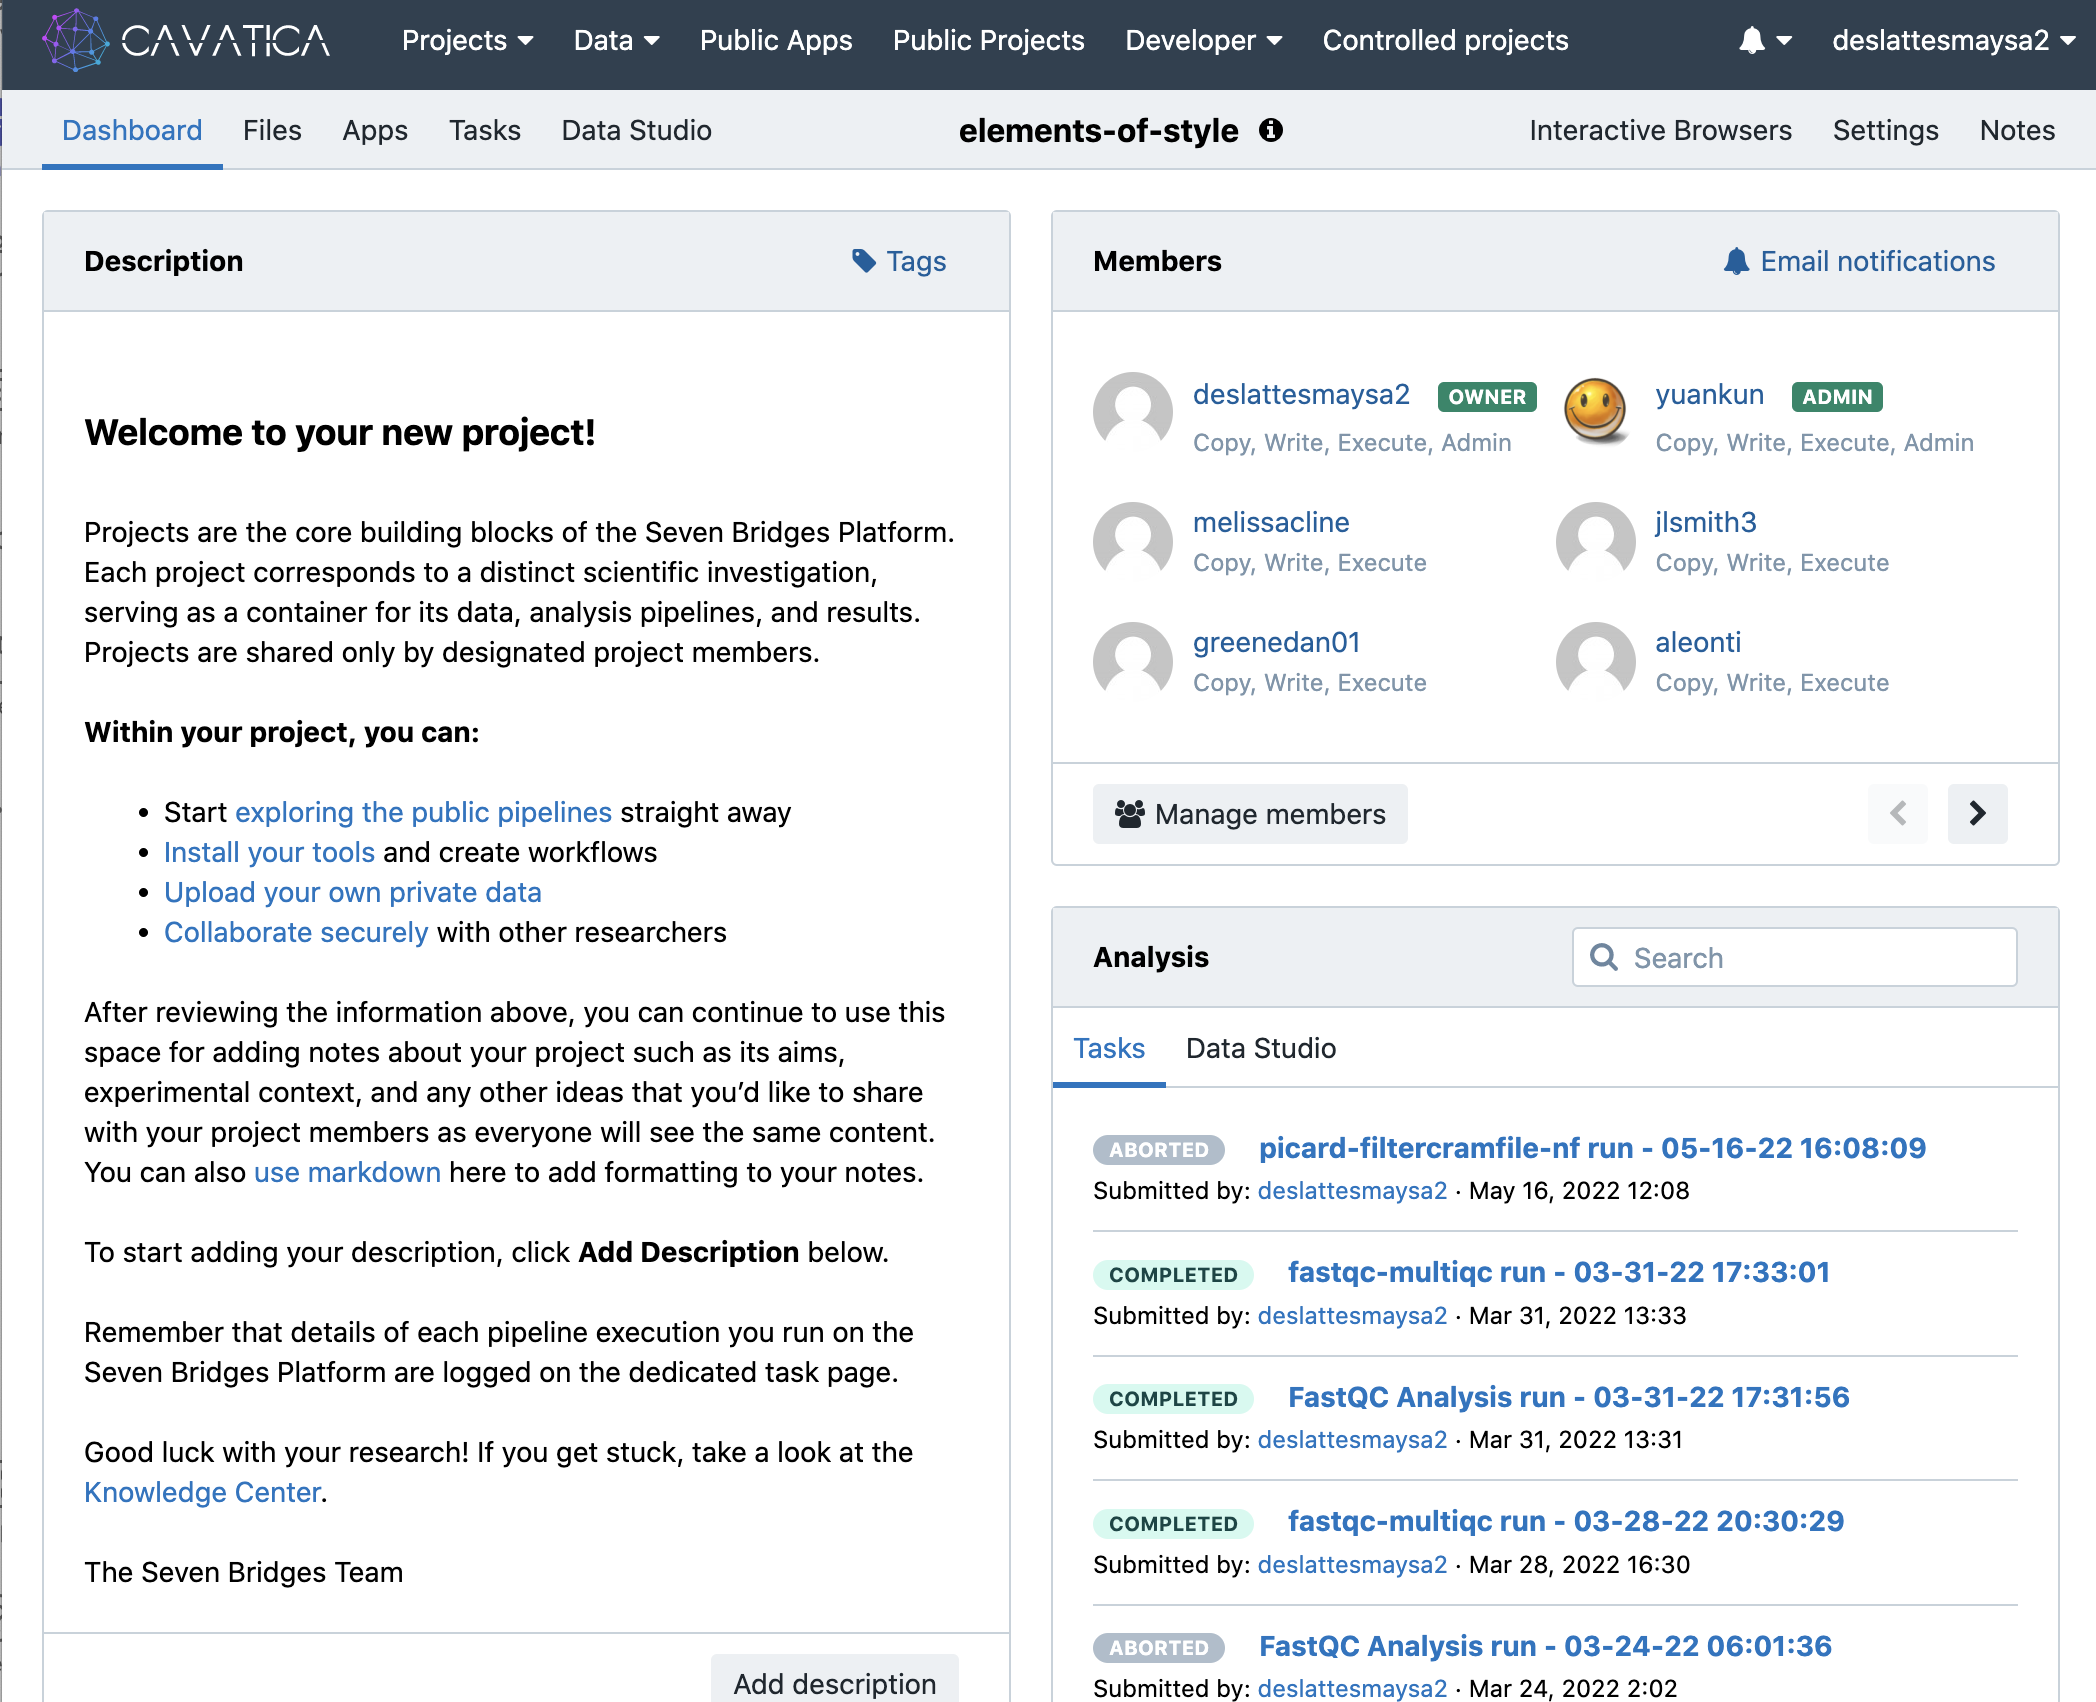Click the Manage members button

(x=1250, y=814)
